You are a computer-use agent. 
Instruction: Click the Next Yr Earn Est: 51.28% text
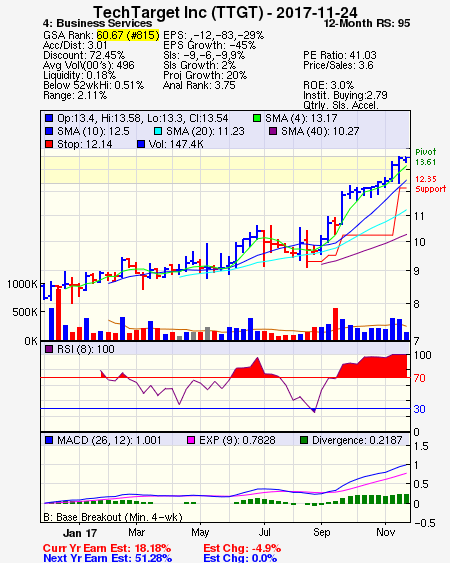[107, 558]
